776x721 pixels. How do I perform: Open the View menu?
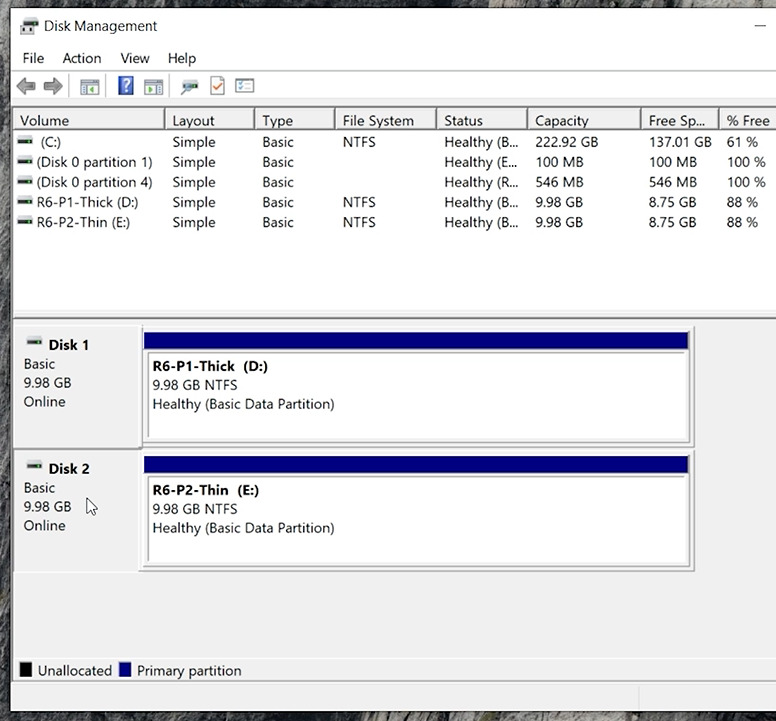(x=135, y=58)
